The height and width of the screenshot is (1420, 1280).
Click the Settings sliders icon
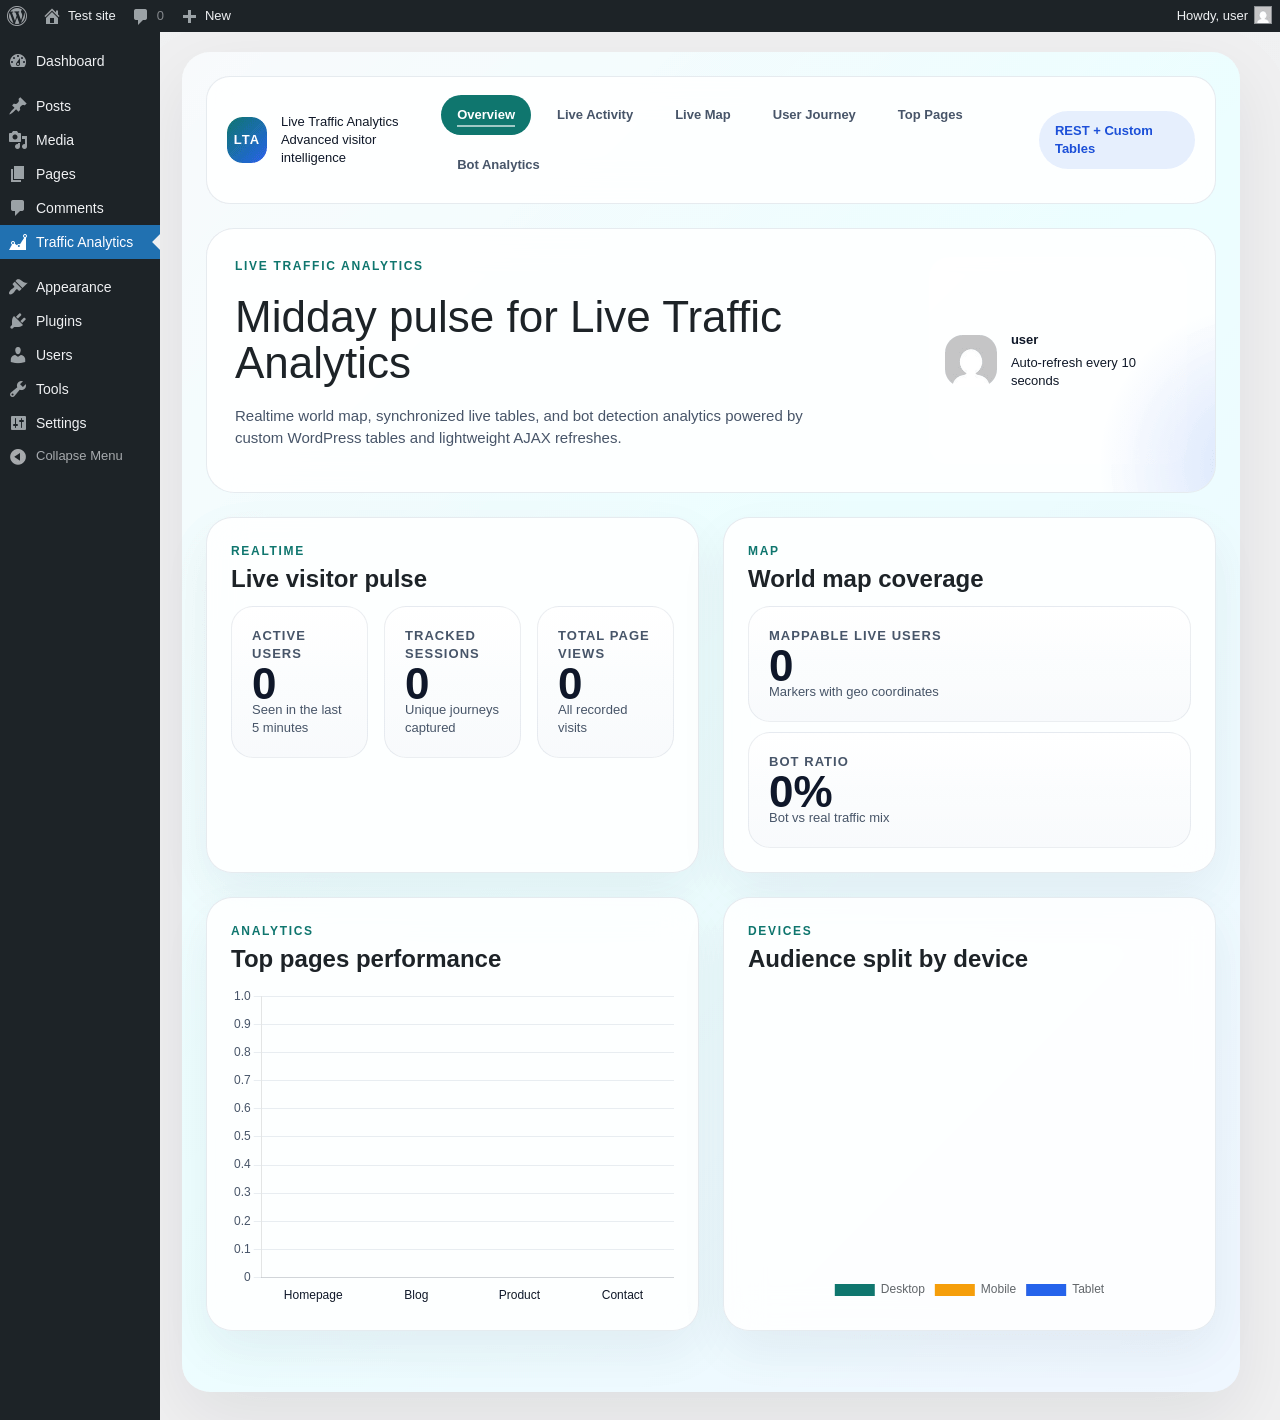[x=18, y=423]
